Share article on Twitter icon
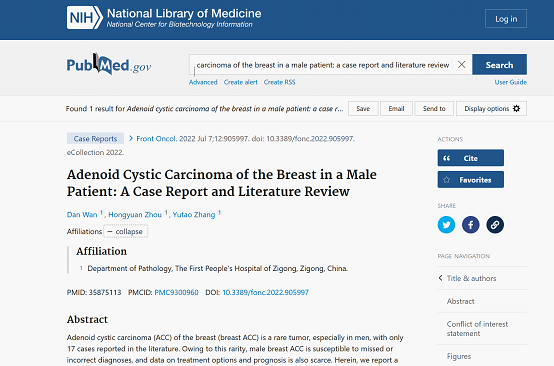 point(446,225)
